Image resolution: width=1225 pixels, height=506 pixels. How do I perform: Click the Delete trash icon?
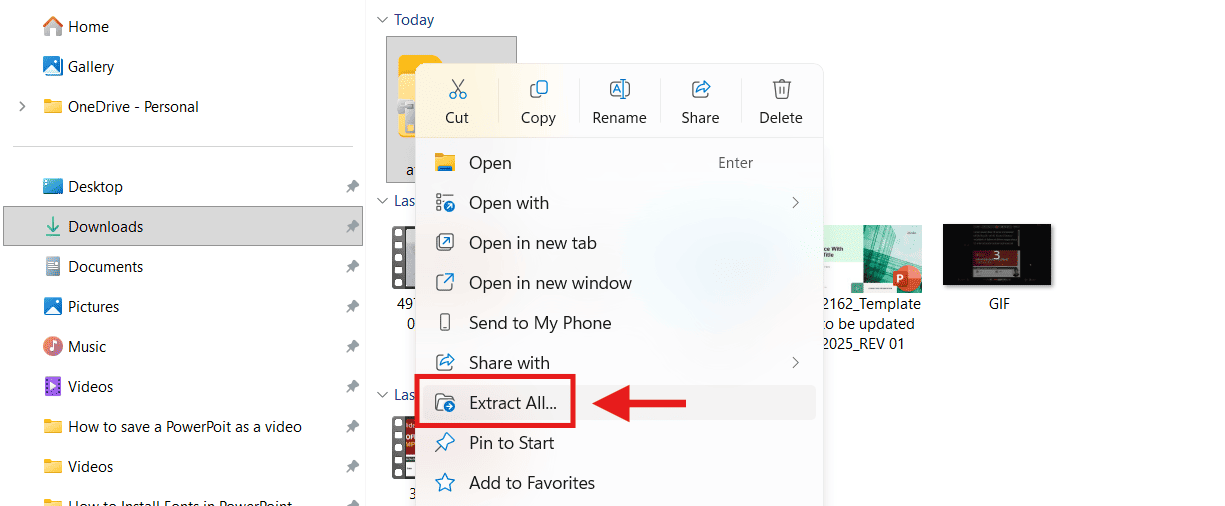pos(781,90)
